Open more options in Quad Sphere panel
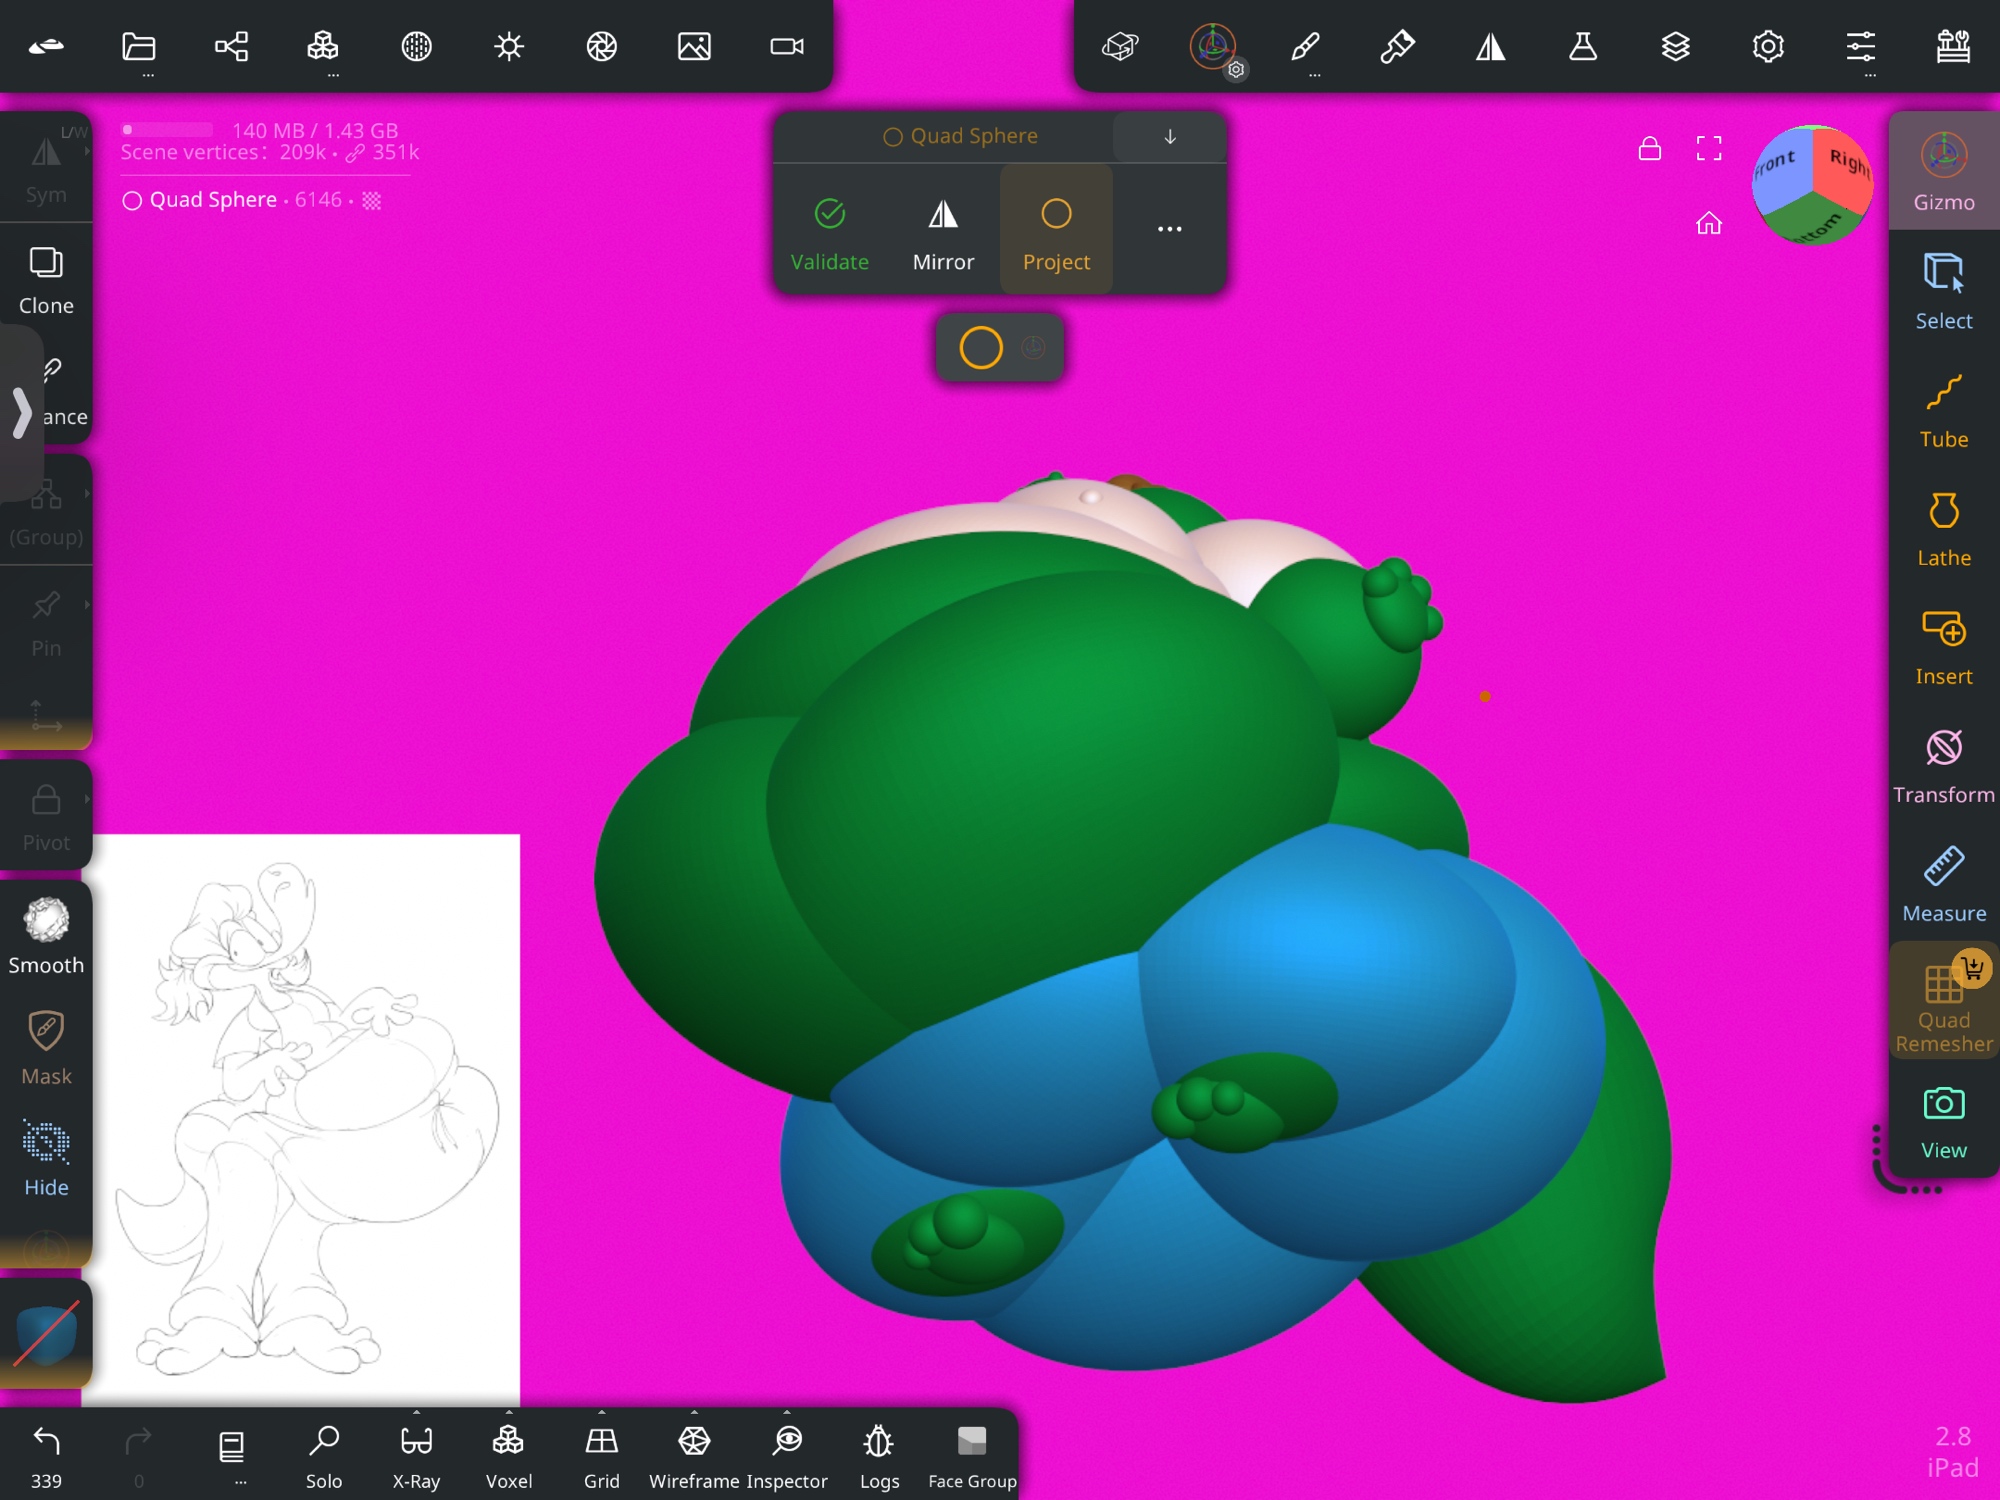The height and width of the screenshot is (1500, 2000). pos(1169,229)
